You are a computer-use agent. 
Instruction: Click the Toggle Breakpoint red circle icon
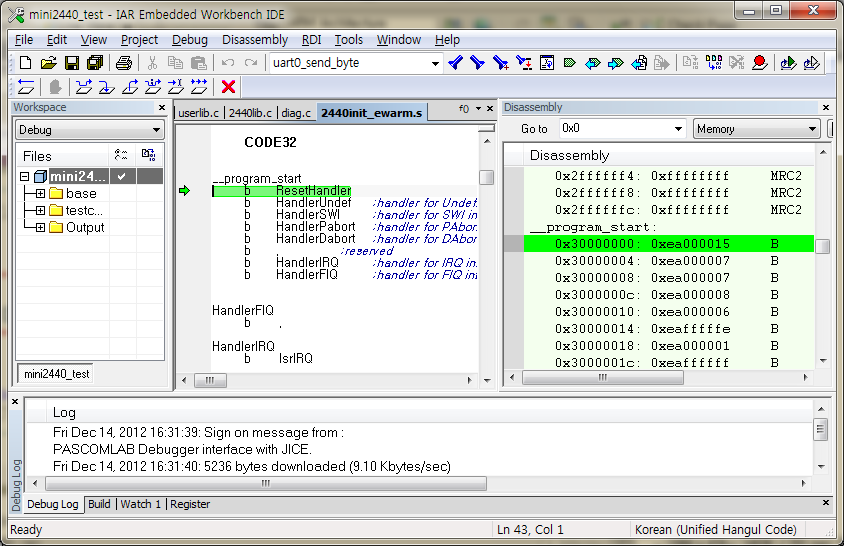(759, 63)
